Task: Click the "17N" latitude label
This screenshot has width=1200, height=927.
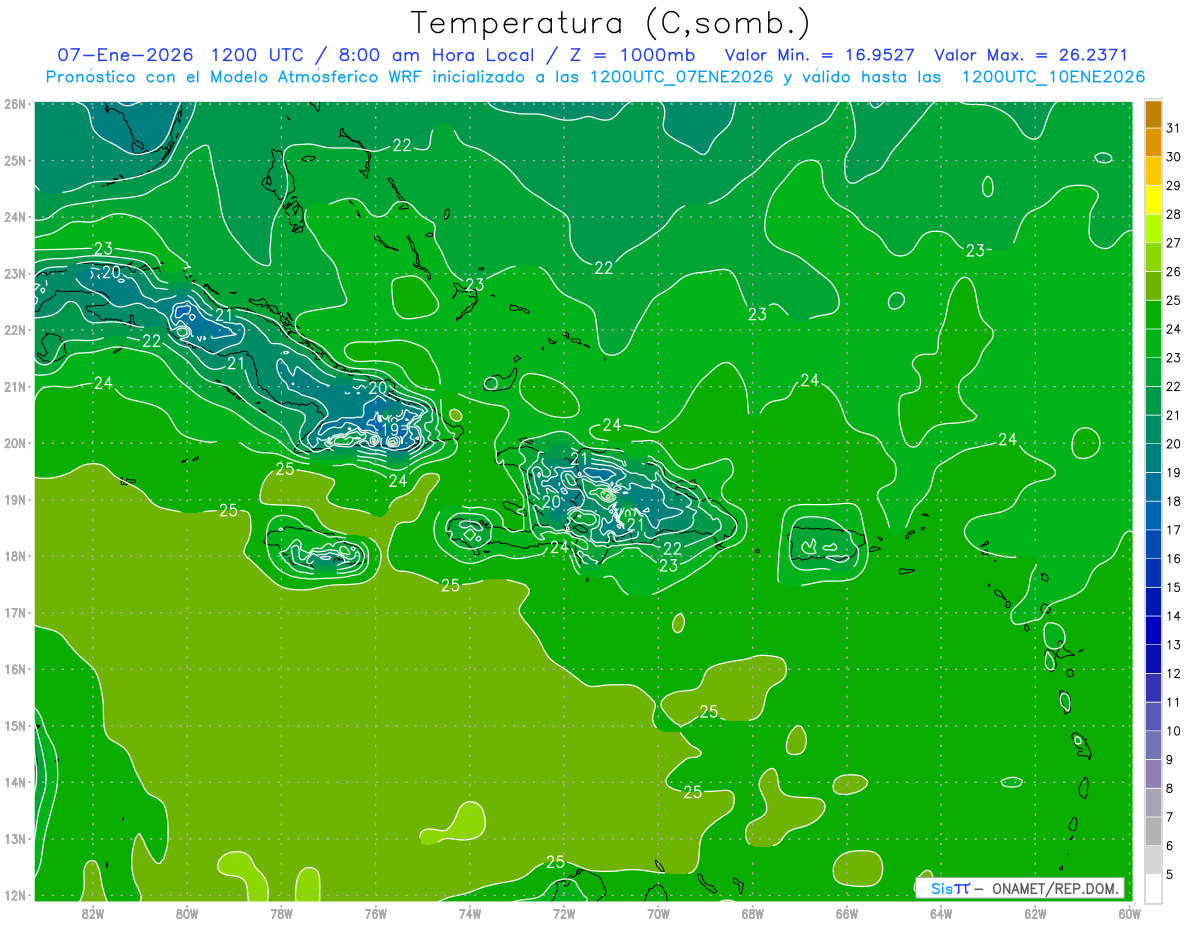Action: coord(15,613)
